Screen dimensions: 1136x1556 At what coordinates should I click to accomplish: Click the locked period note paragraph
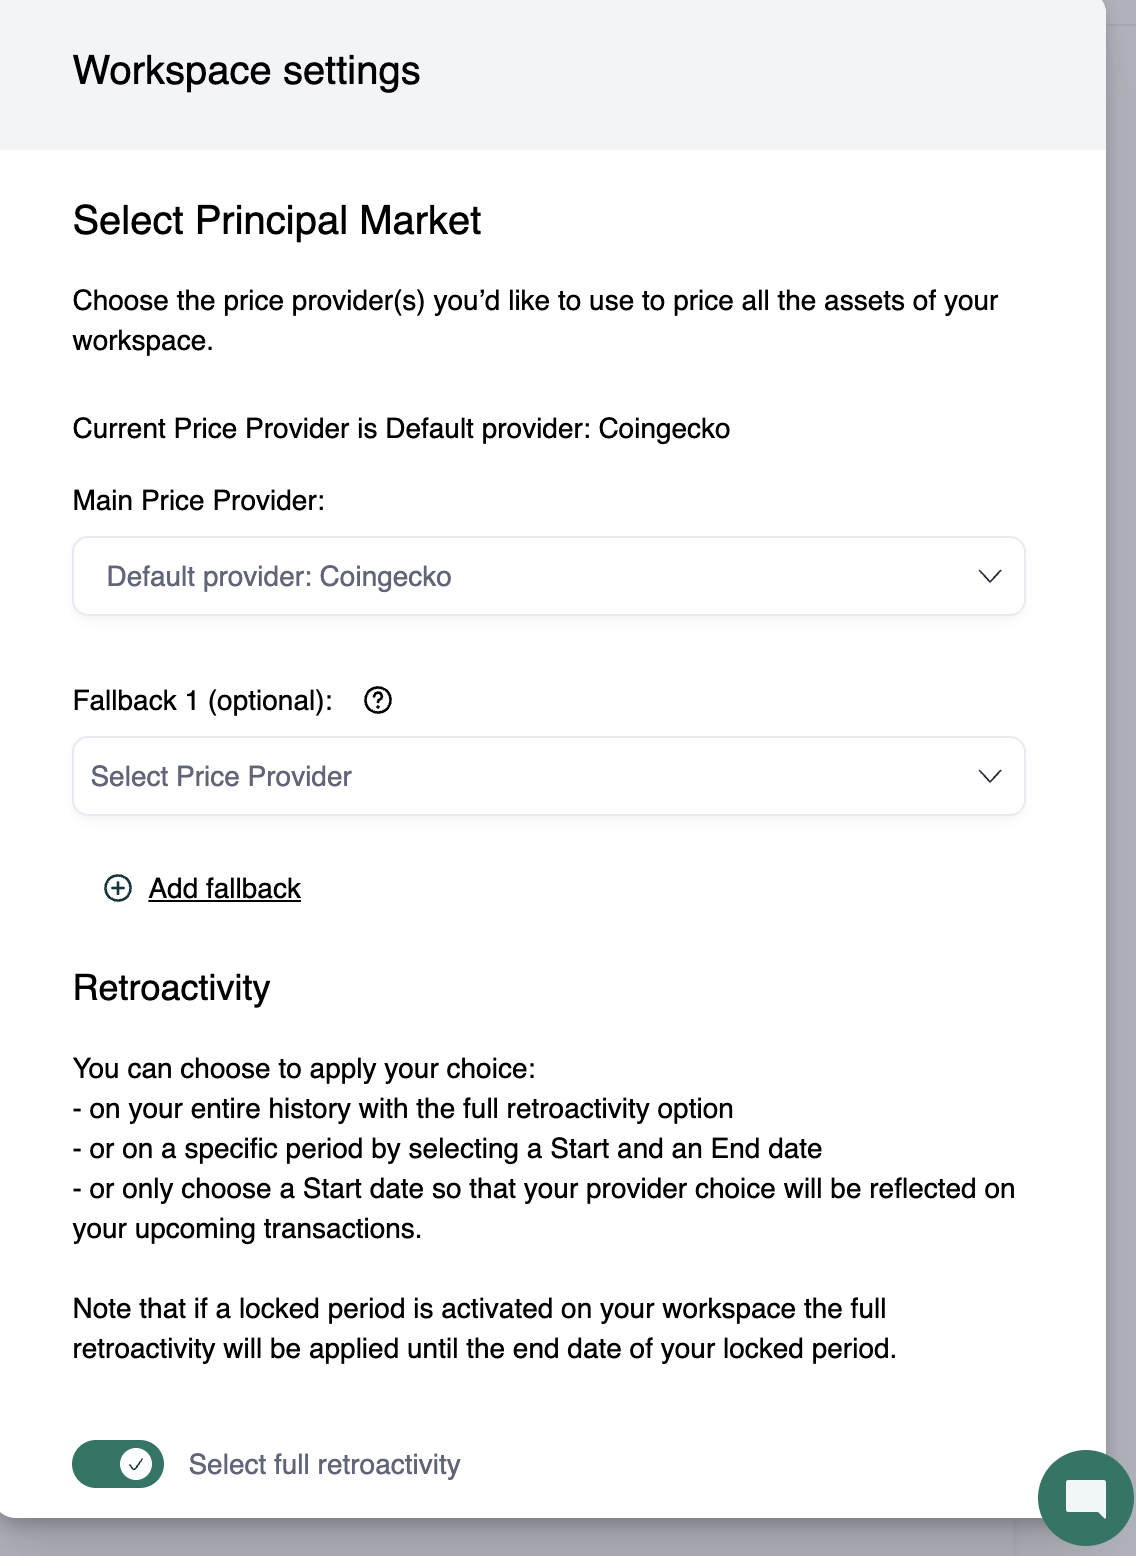pyautogui.click(x=484, y=1328)
